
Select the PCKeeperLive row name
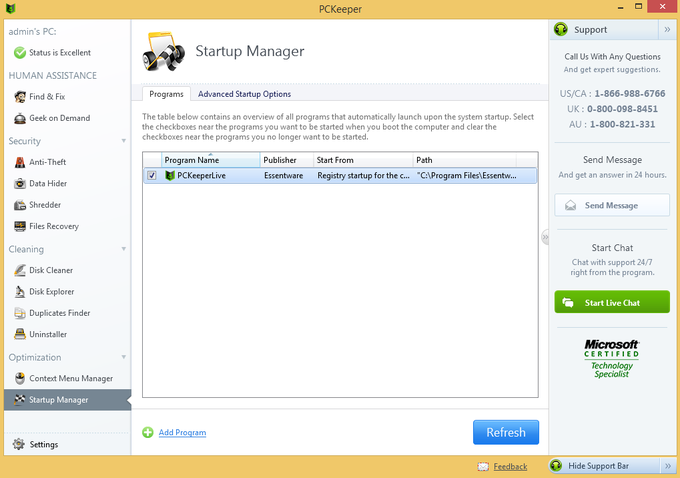click(x=201, y=176)
